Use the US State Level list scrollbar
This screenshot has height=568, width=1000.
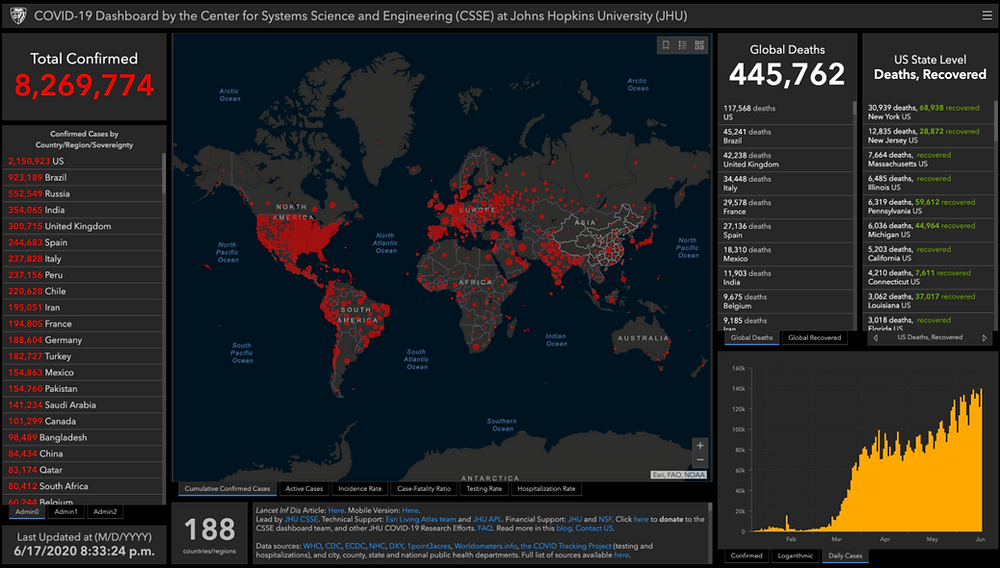(x=995, y=121)
